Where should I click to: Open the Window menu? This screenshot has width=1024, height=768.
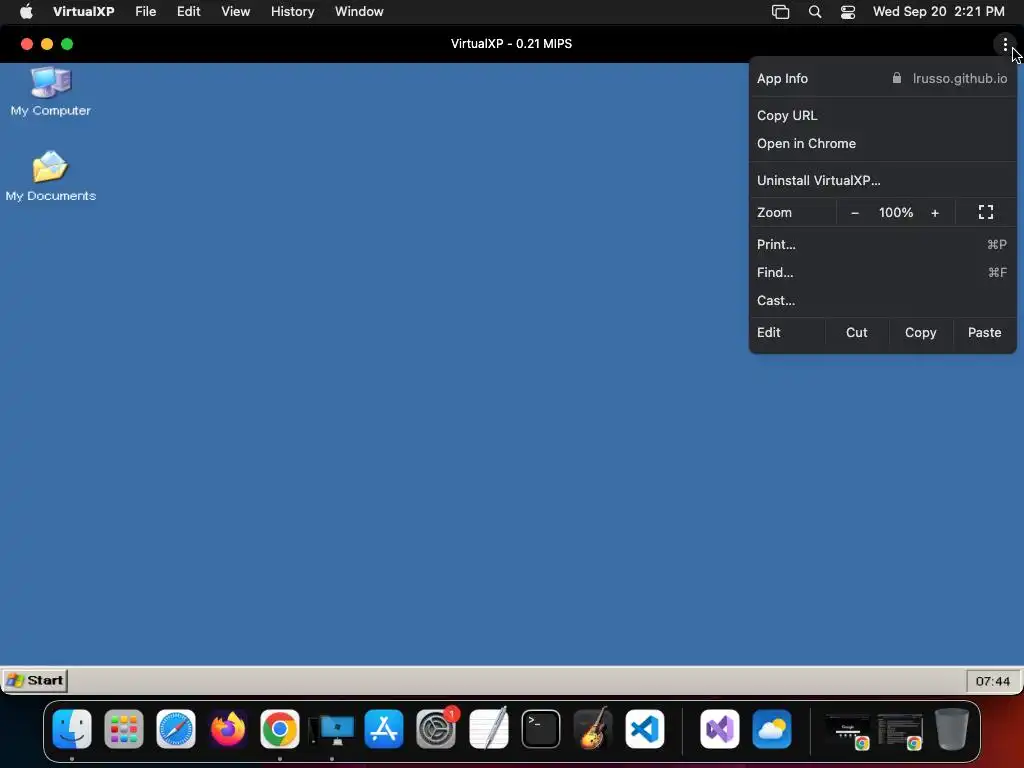click(359, 11)
